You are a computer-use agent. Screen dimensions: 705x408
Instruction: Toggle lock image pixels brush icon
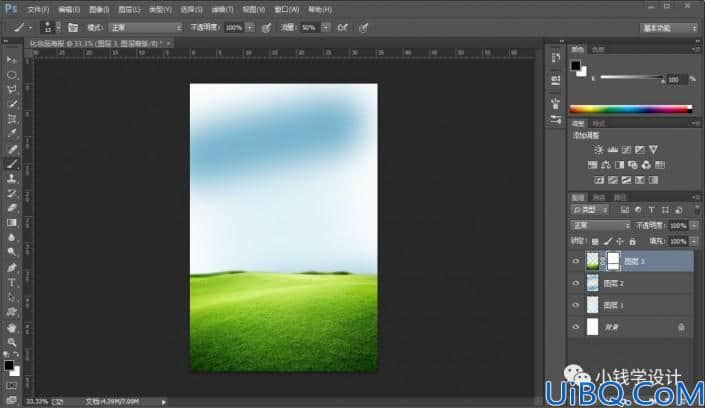(x=607, y=242)
